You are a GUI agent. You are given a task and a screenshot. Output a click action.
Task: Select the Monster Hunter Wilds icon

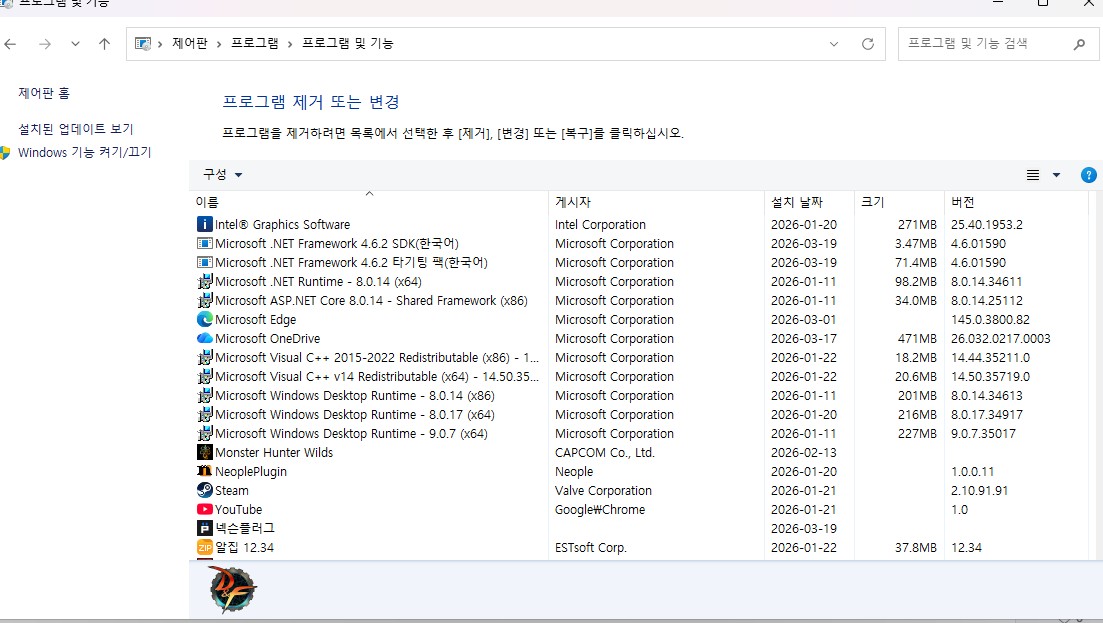[205, 453]
